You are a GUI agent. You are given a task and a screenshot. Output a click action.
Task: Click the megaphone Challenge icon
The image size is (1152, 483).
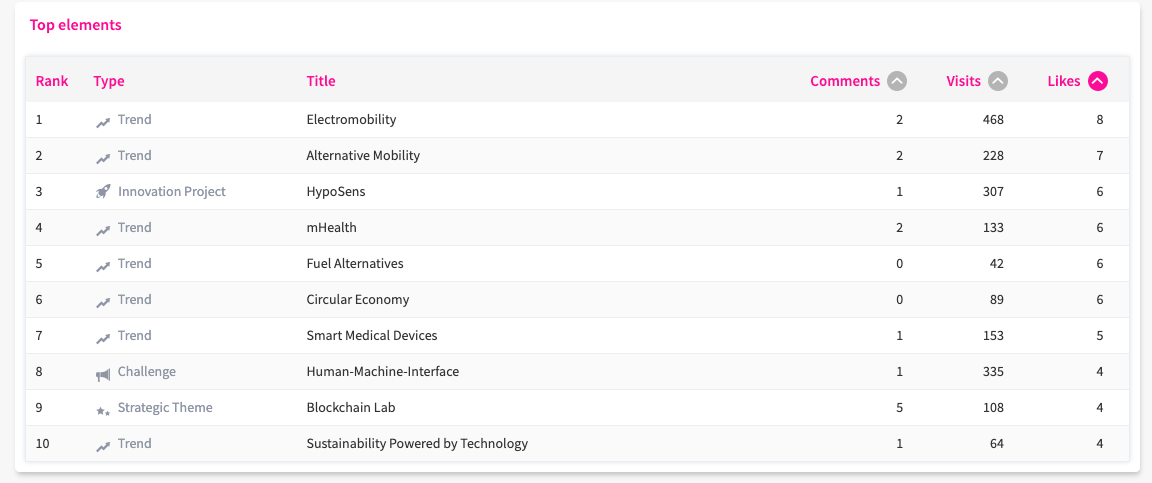[x=103, y=373]
